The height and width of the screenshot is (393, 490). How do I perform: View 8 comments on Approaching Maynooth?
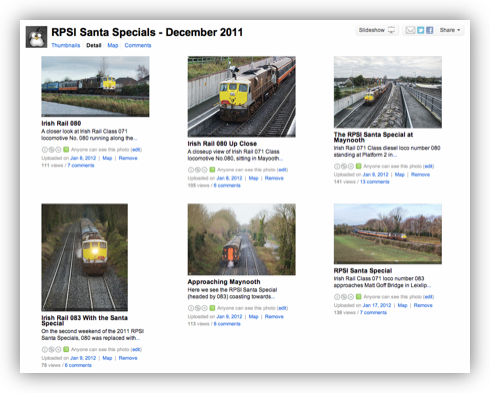(227, 324)
